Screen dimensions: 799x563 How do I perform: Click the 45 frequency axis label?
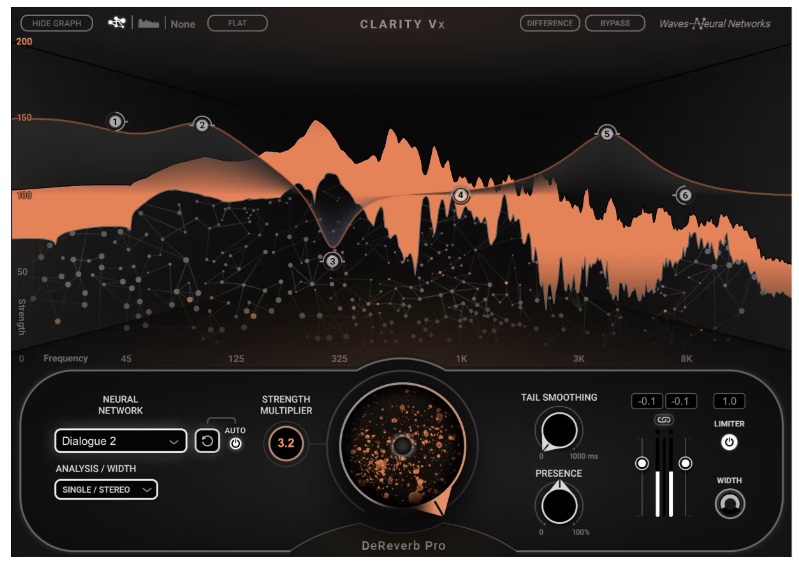pos(126,359)
